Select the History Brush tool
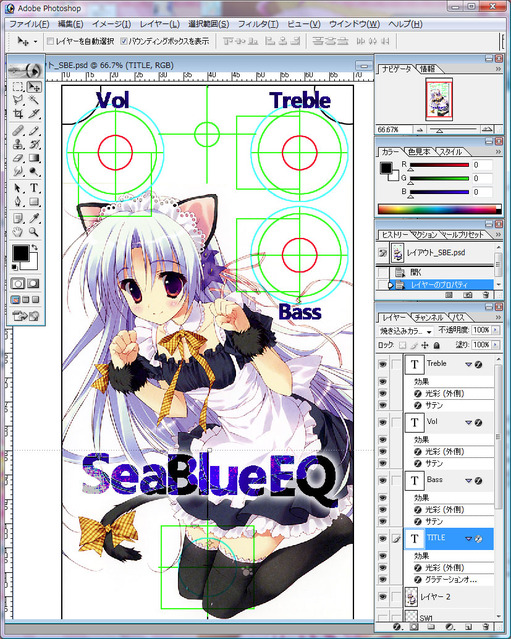 (34, 144)
